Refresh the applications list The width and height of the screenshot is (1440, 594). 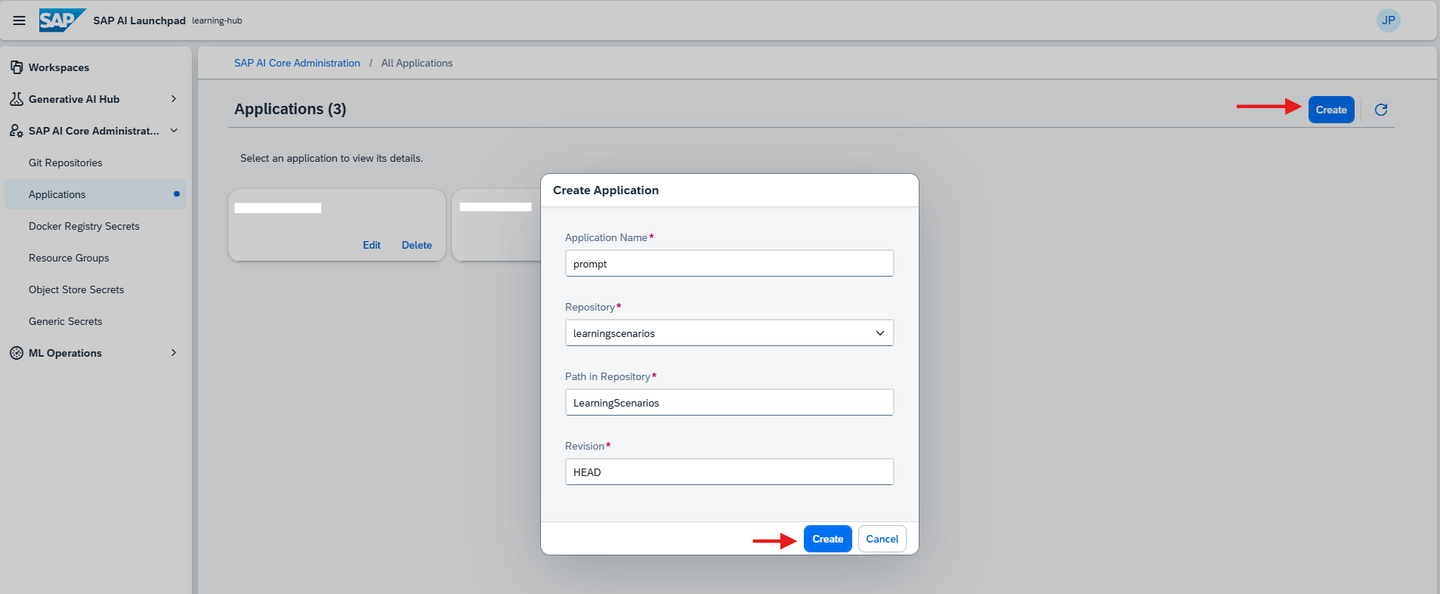point(1381,110)
